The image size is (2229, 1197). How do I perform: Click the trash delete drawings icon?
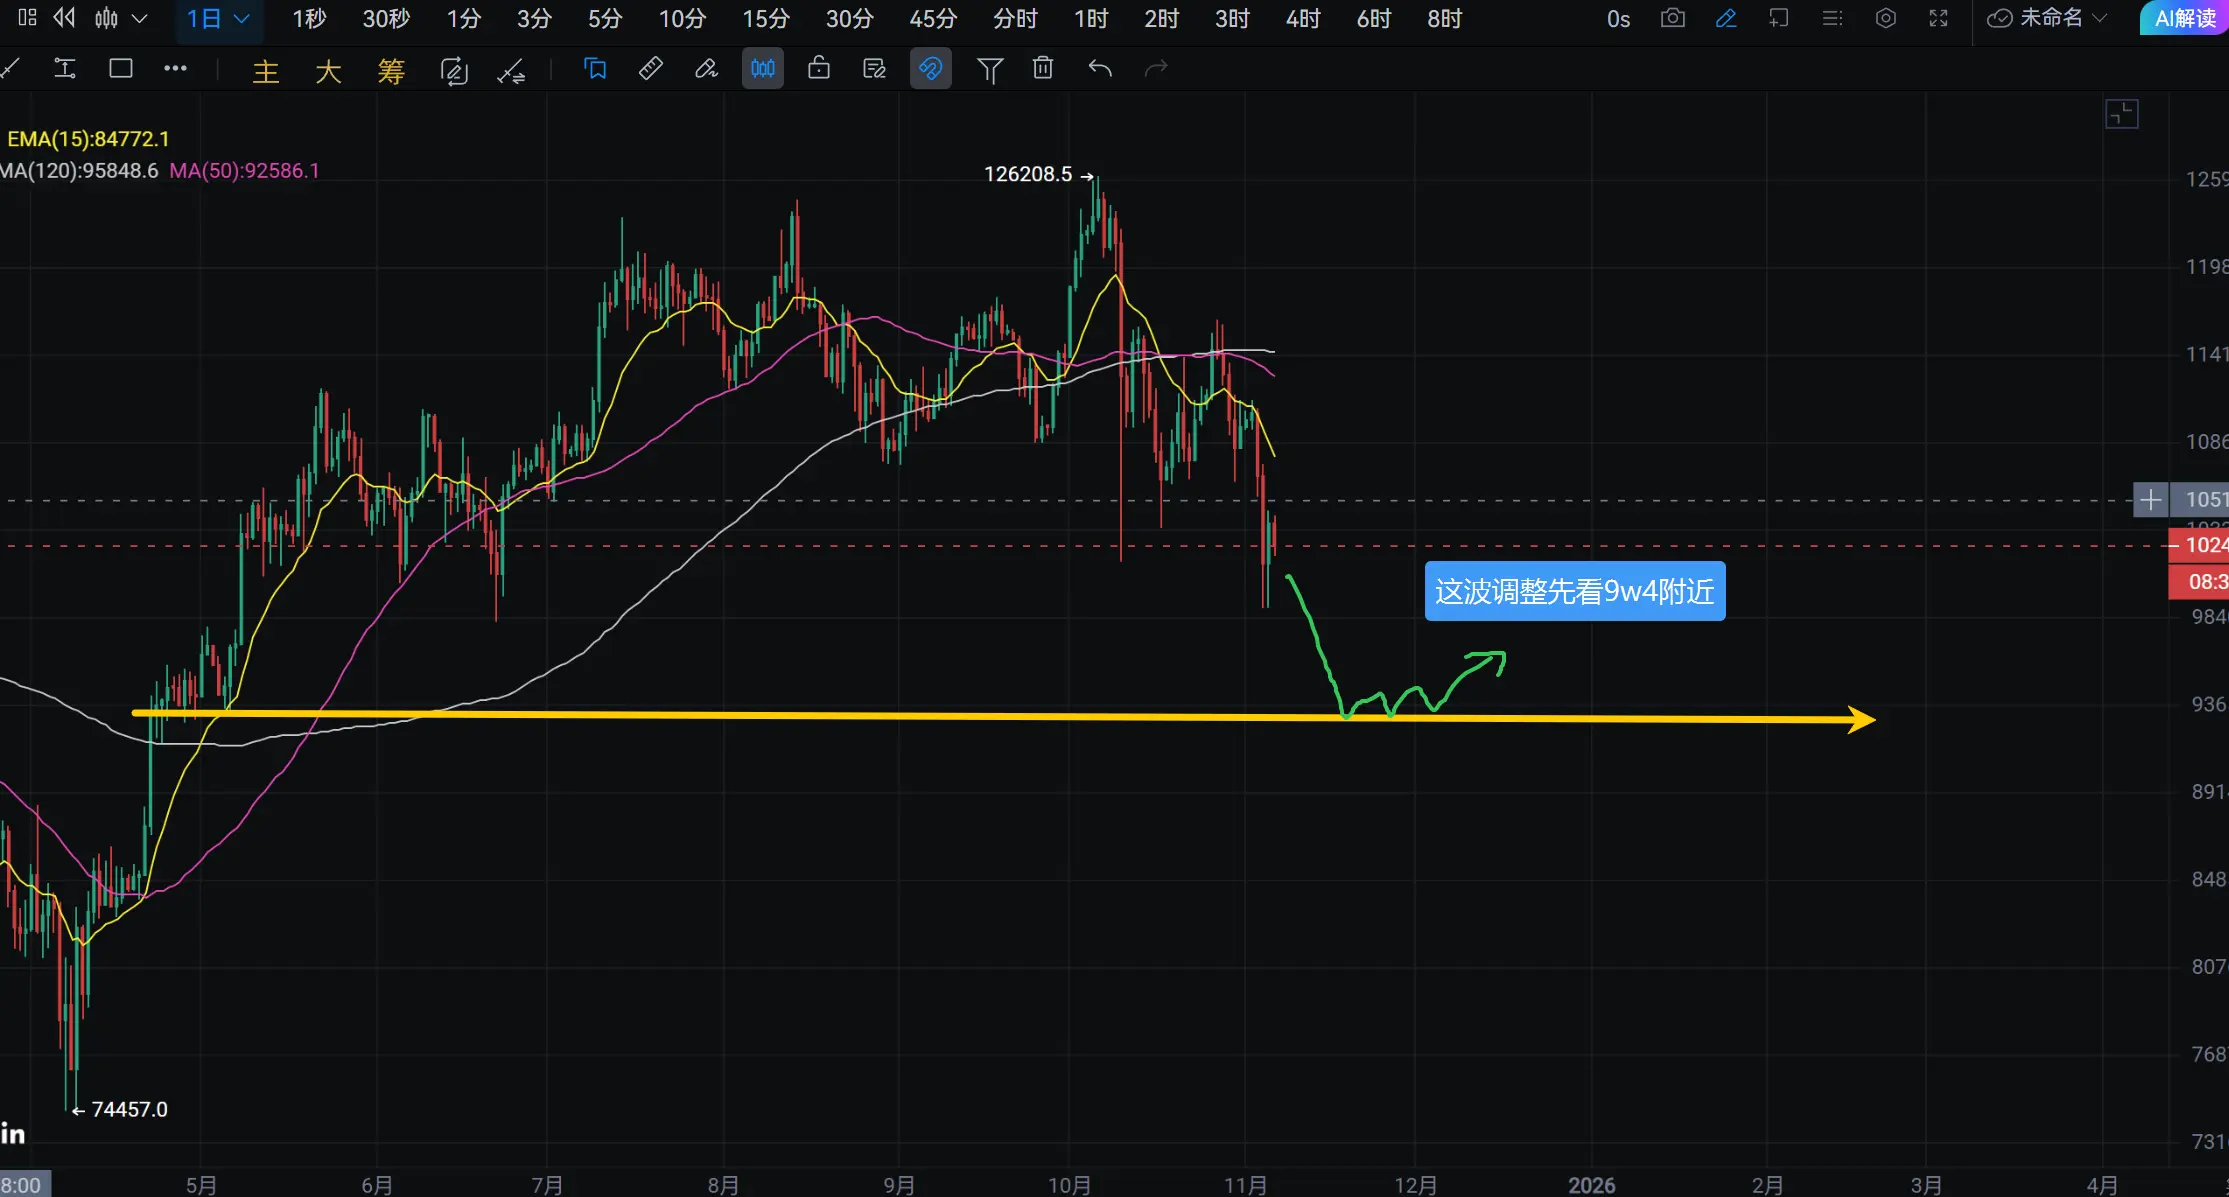[1043, 68]
